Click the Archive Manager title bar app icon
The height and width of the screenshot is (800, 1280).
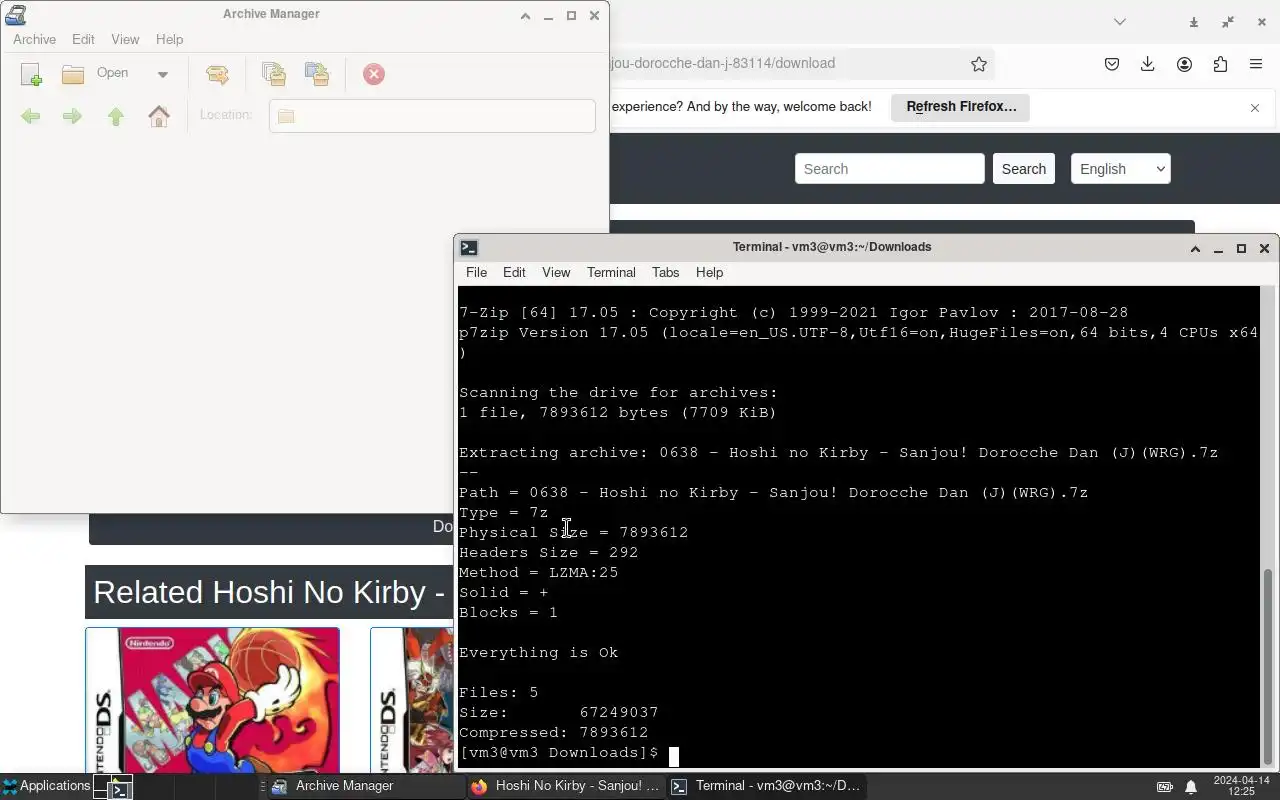pos(15,15)
